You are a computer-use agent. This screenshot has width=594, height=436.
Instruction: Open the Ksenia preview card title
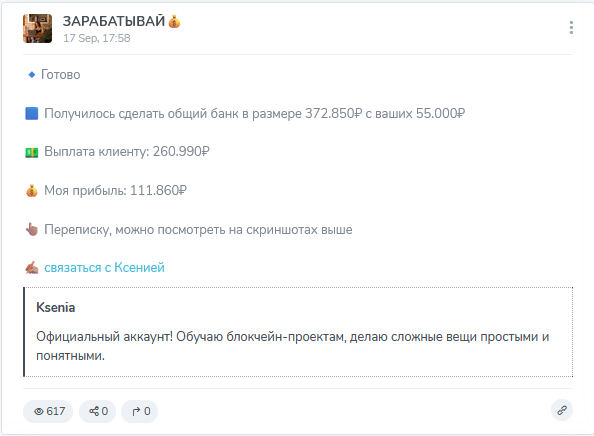(x=56, y=307)
